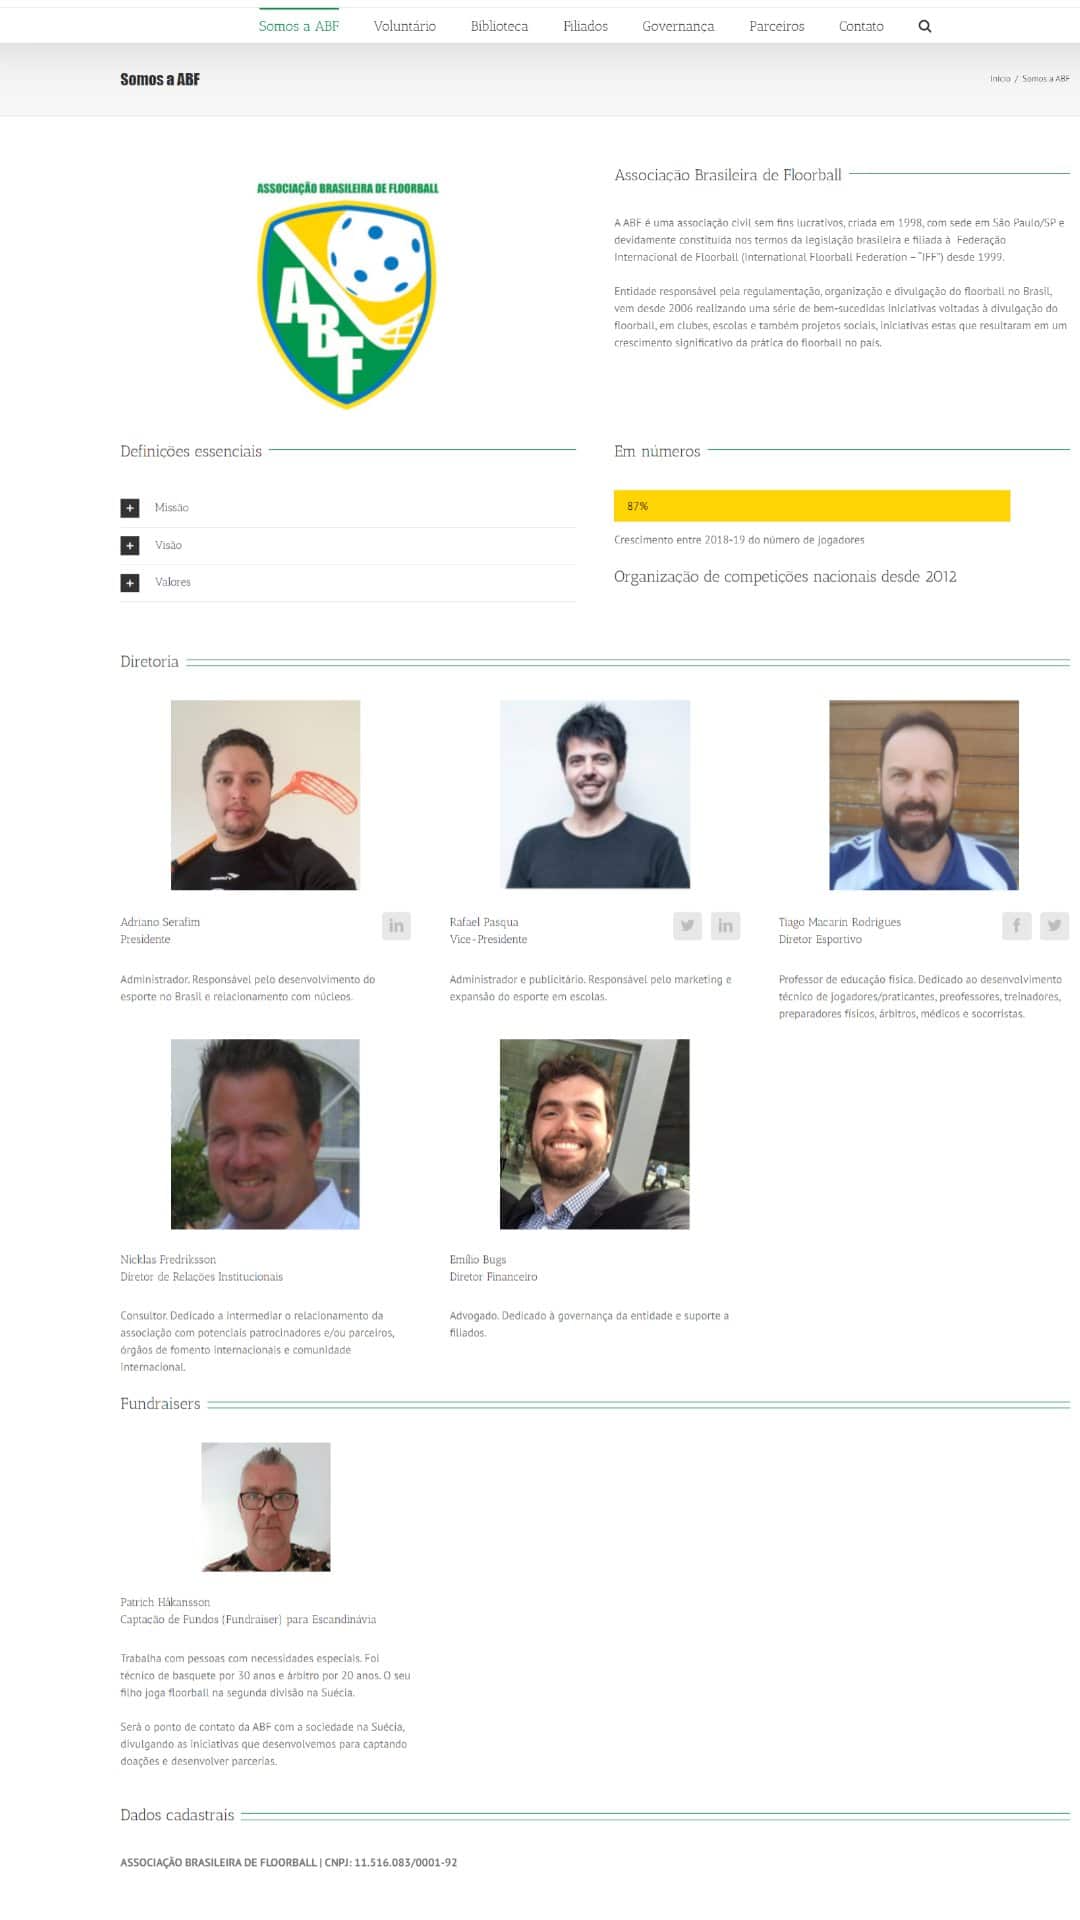The height and width of the screenshot is (1920, 1080).
Task: Click Patrich Håkansson's fundraiser photo
Action: tap(266, 1507)
